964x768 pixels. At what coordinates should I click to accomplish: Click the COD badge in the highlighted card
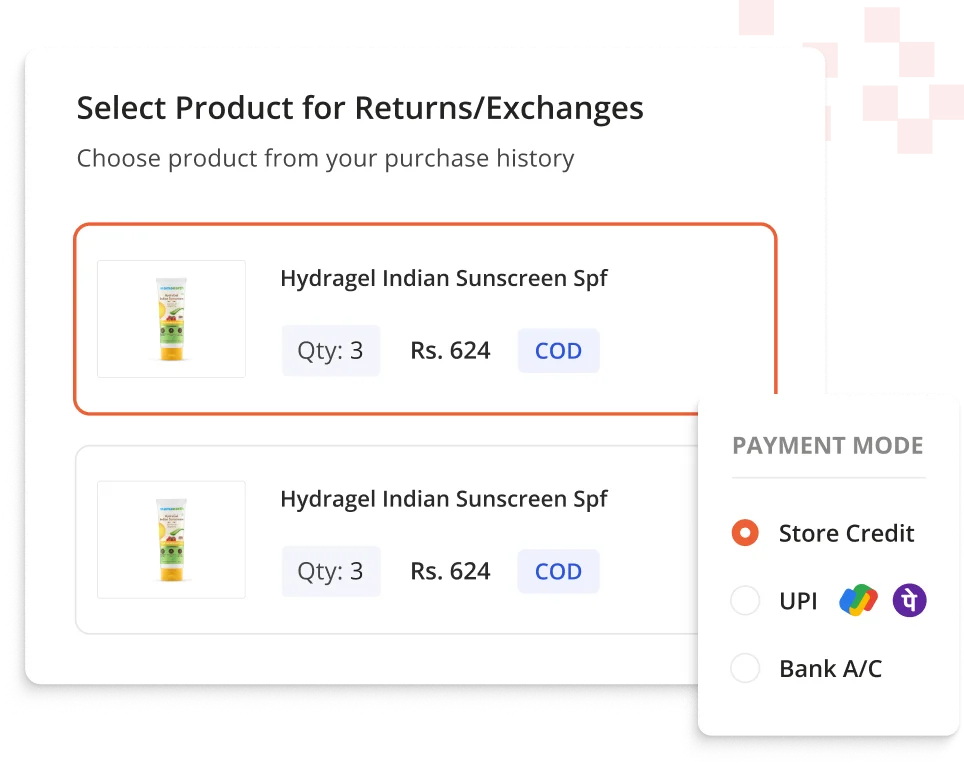pos(558,351)
